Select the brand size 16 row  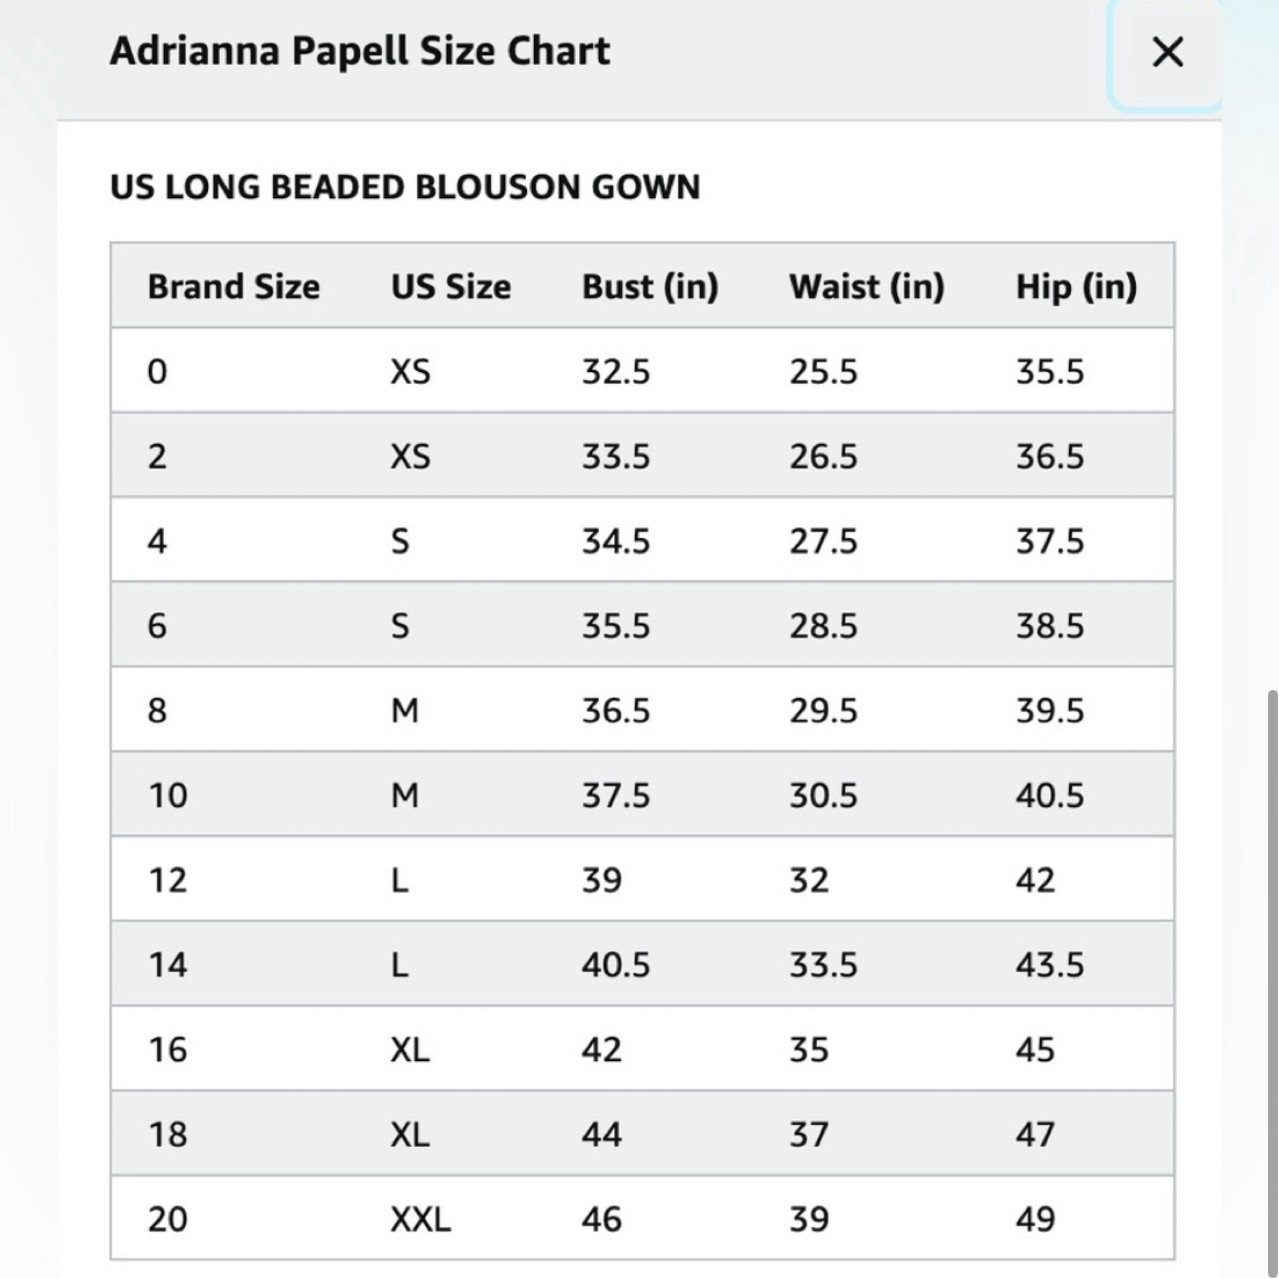[642, 1049]
